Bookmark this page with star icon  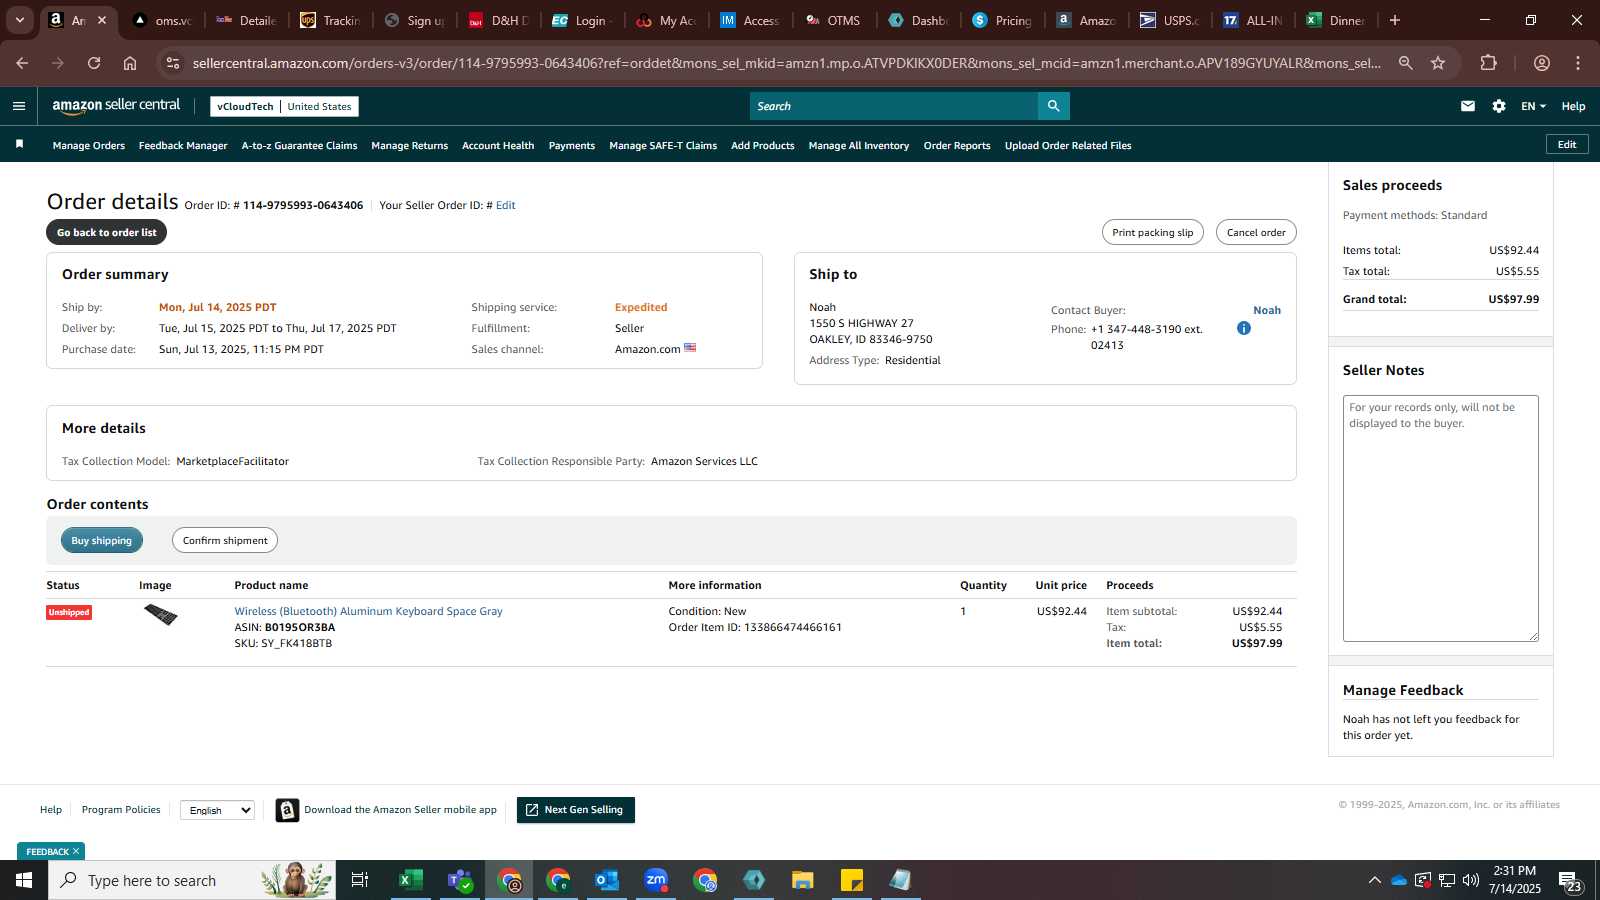tap(1437, 63)
